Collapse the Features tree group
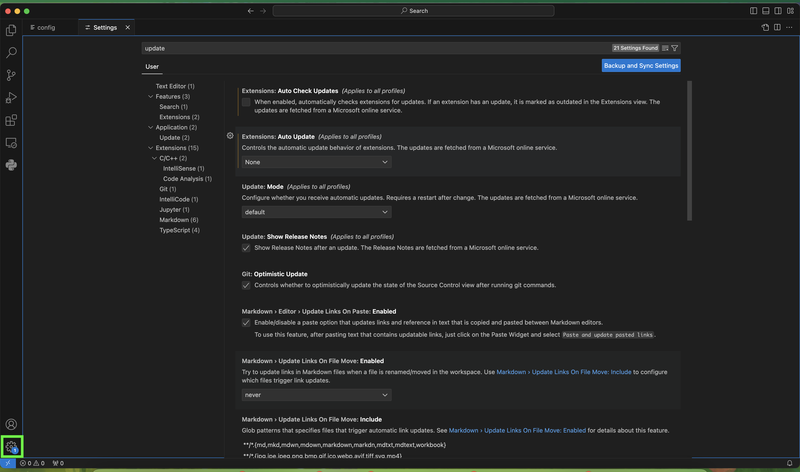The width and height of the screenshot is (800, 472). coord(151,96)
